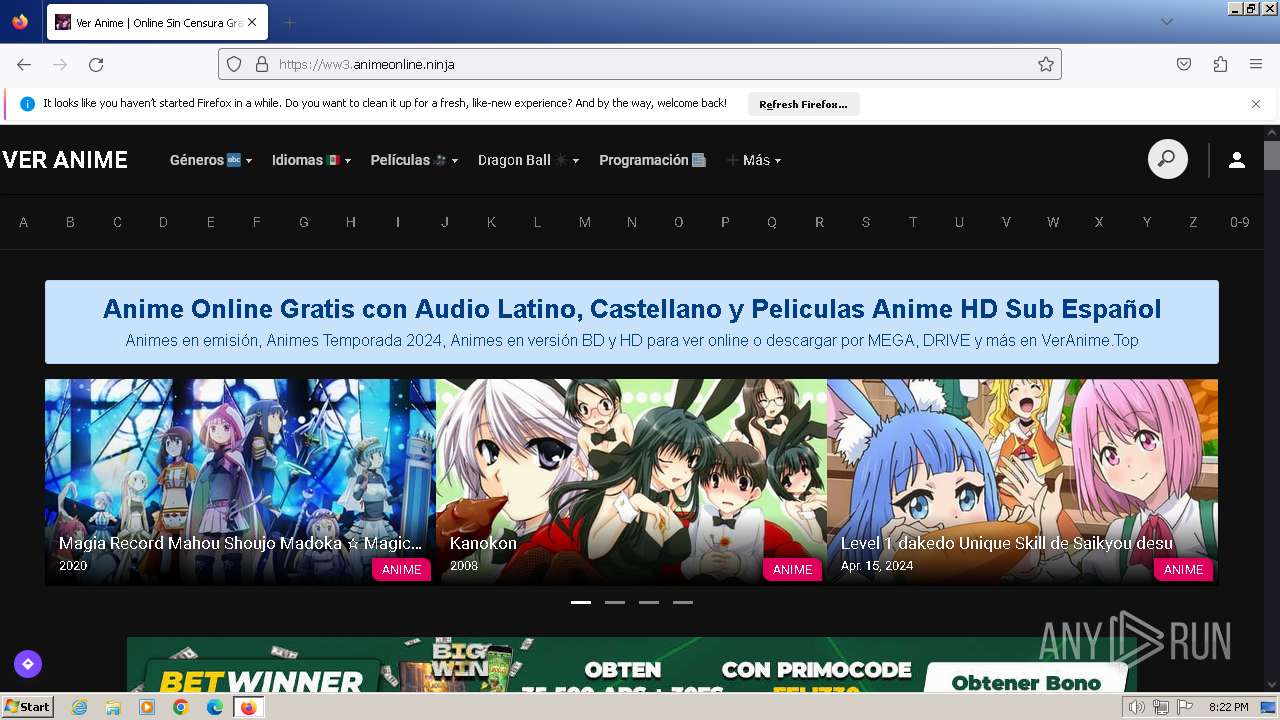Close the Ver Anime browser tab

pyautogui.click(x=251, y=22)
